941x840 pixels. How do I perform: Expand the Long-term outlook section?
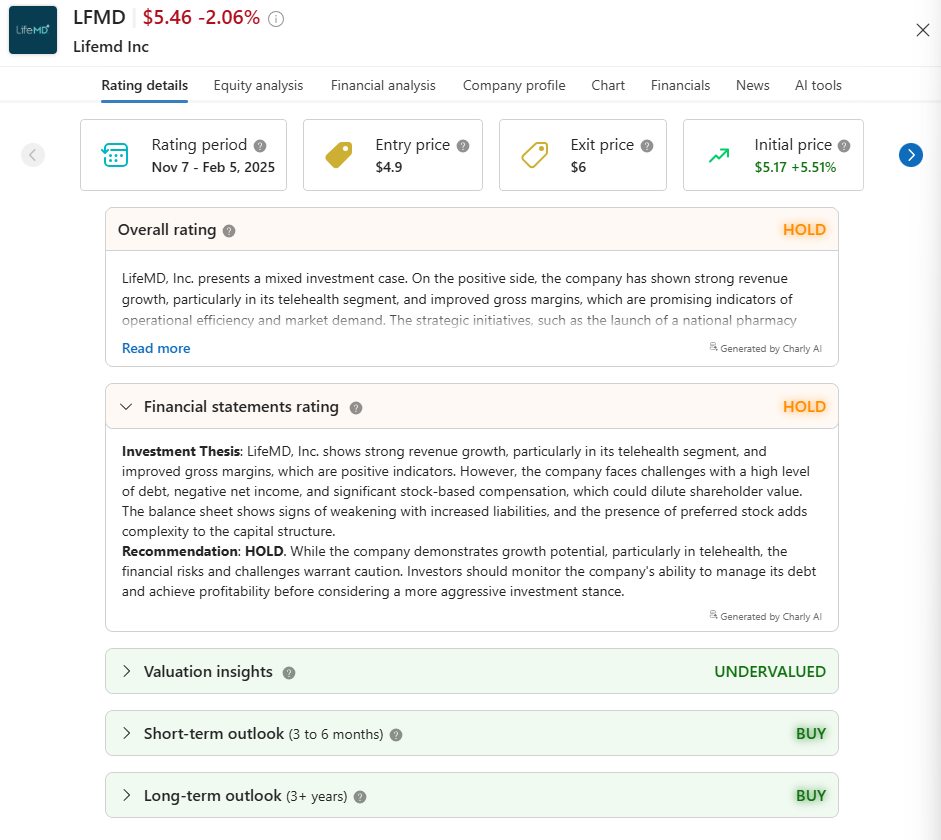126,795
